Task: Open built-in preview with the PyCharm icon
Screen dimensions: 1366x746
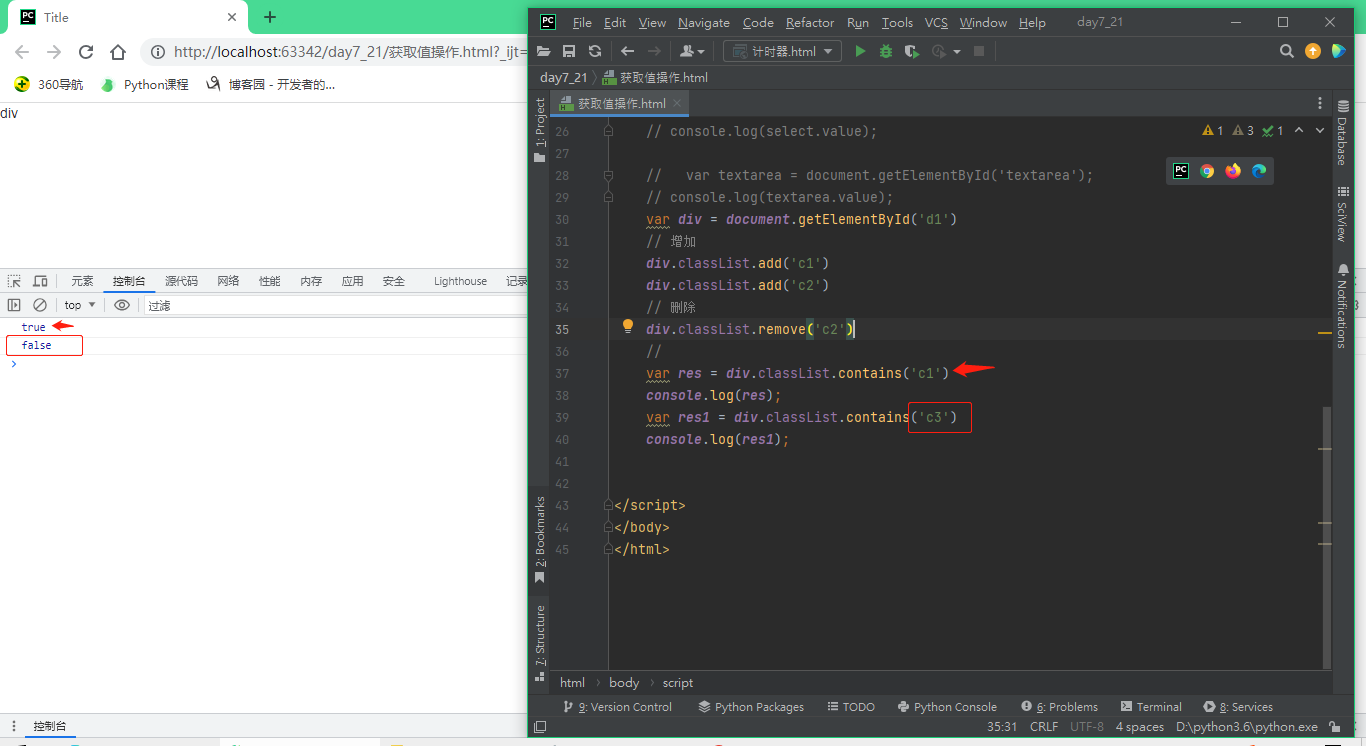Action: [1181, 171]
